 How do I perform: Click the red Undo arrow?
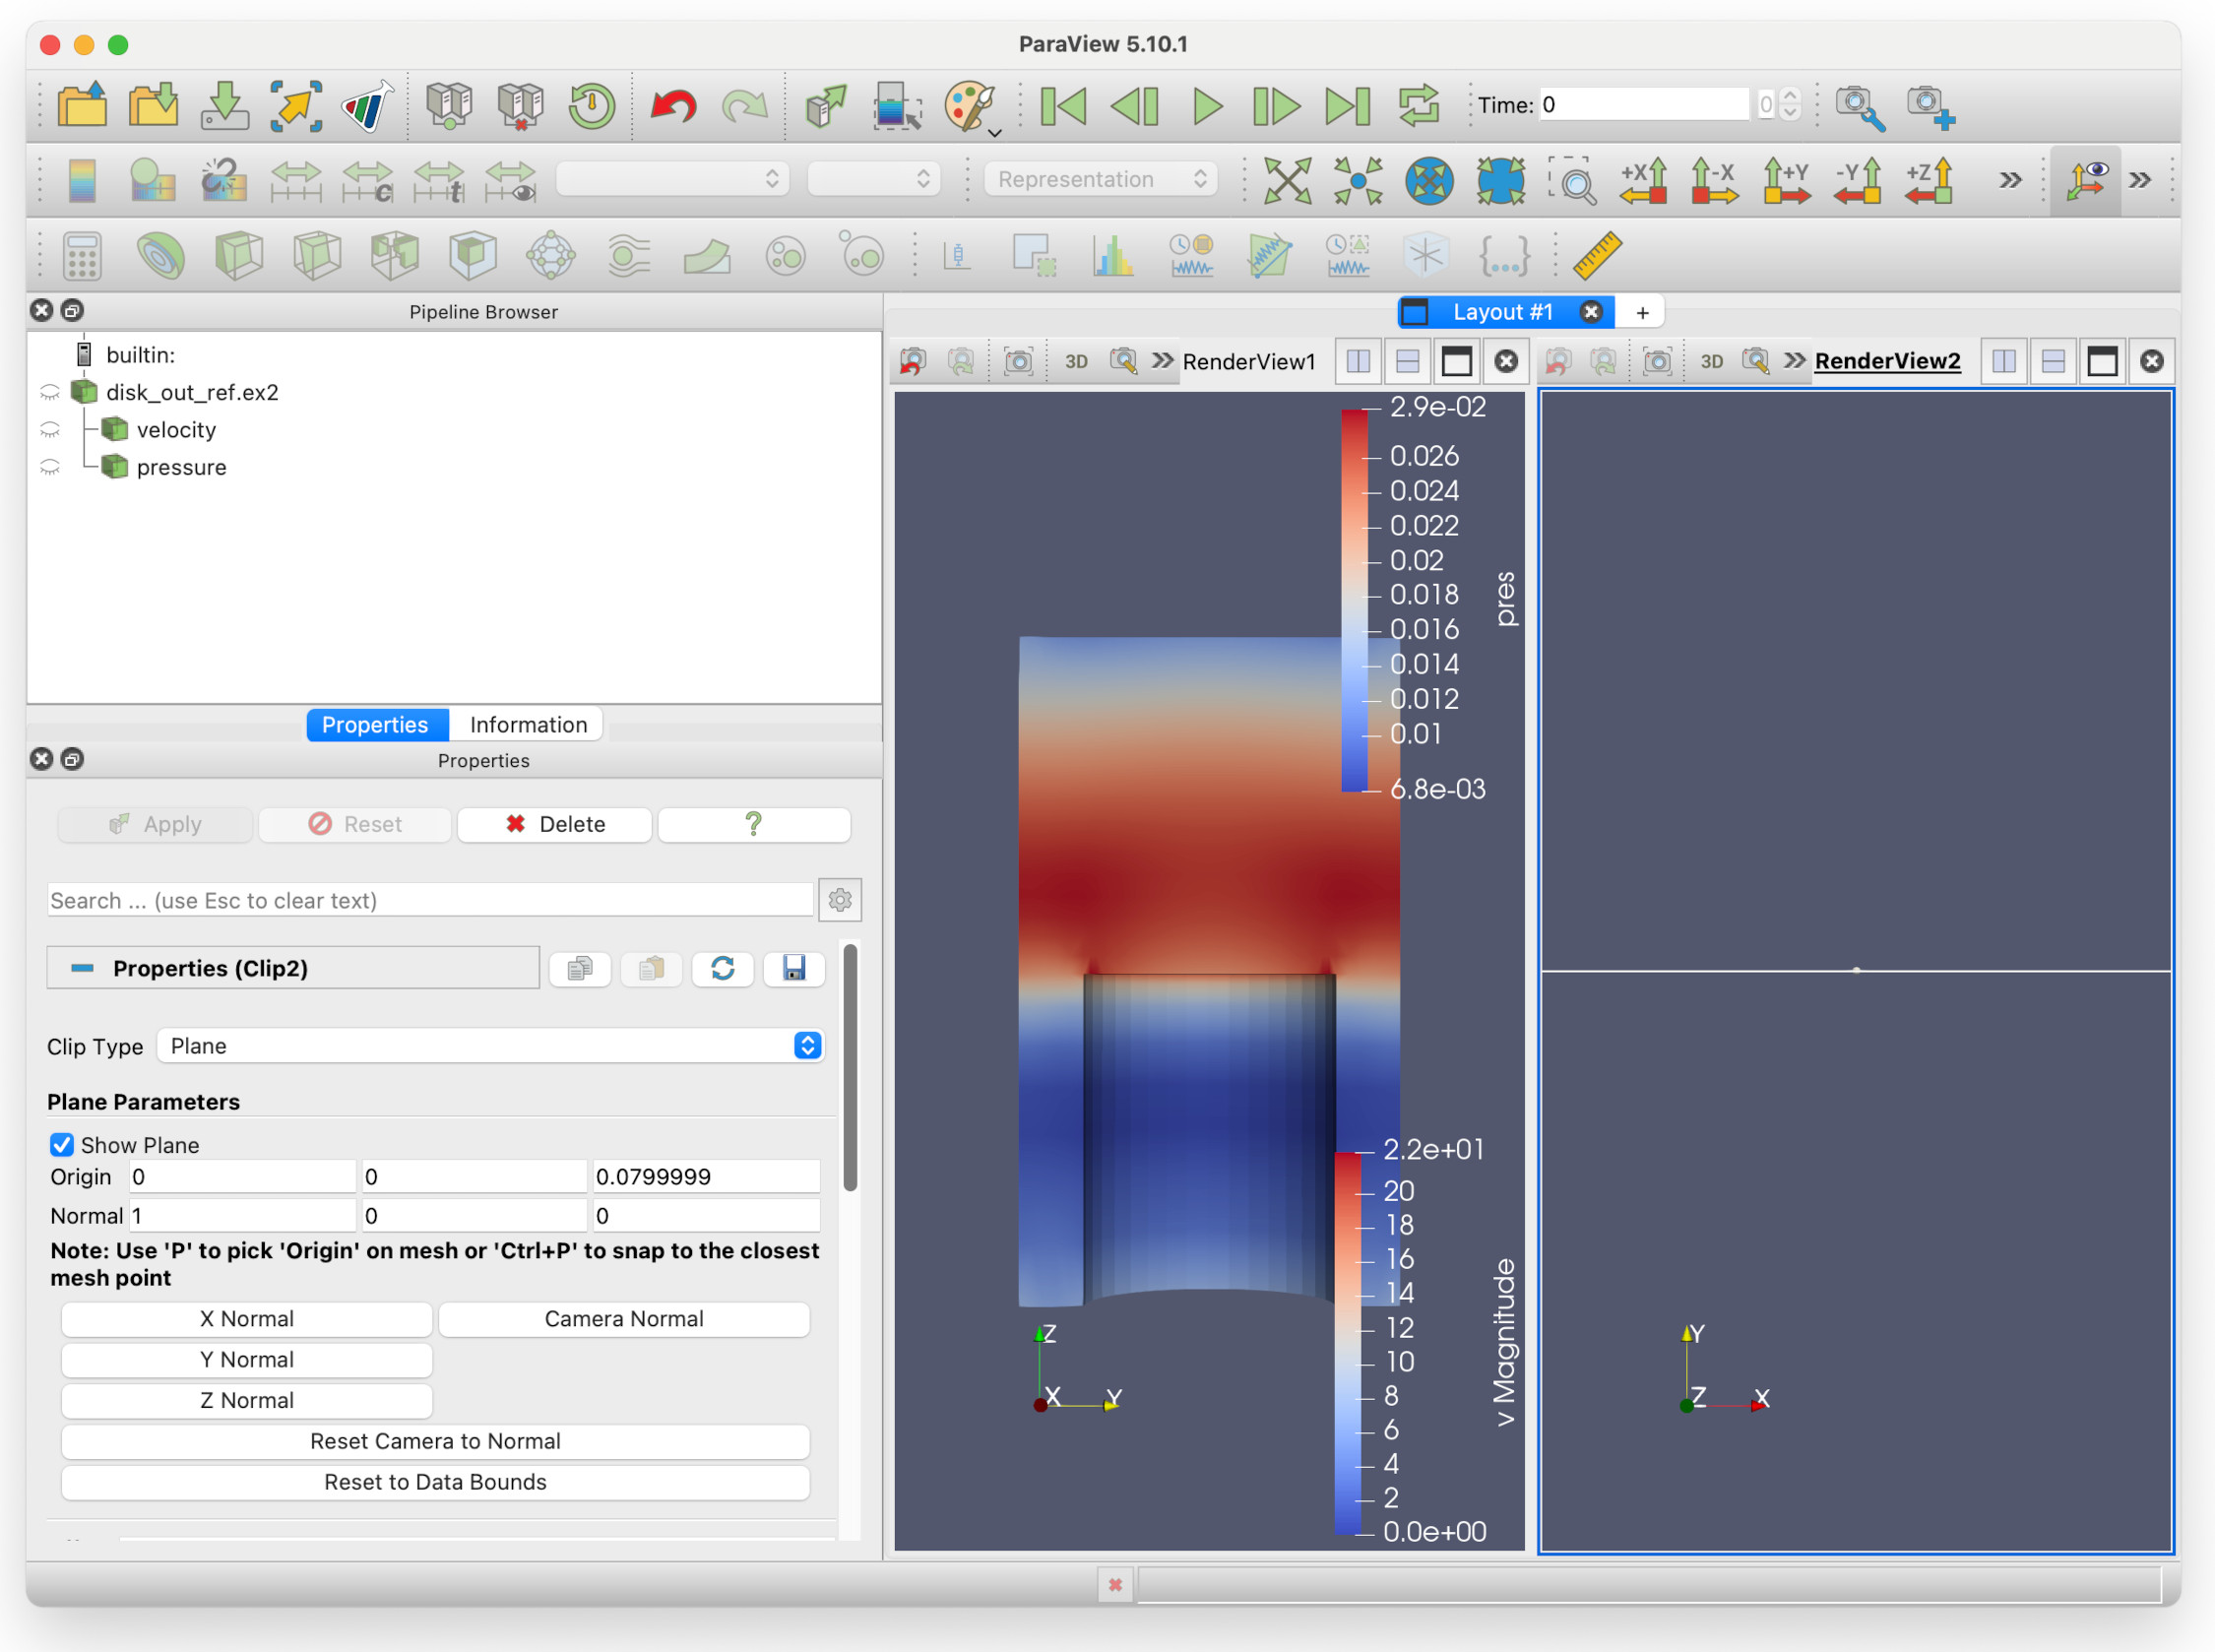pos(673,105)
